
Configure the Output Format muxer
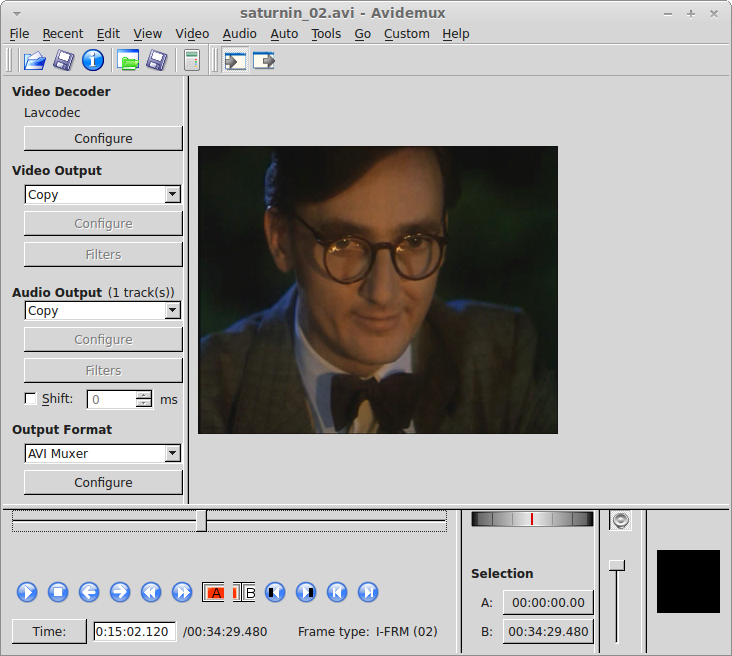pyautogui.click(x=103, y=482)
